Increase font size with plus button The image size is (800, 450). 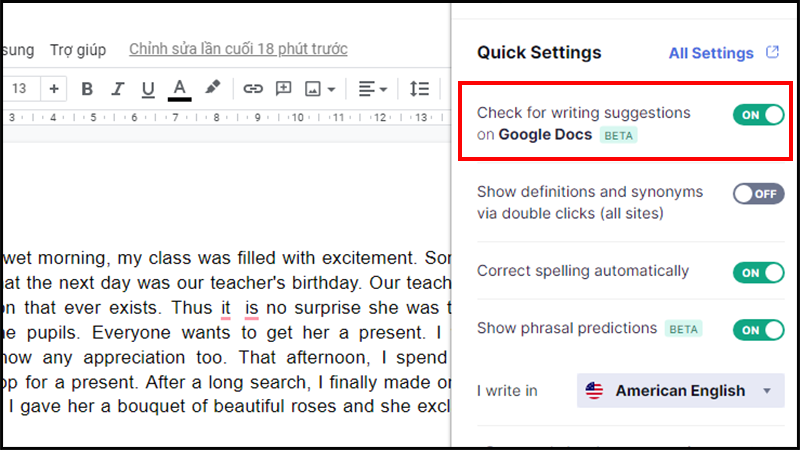click(x=54, y=89)
